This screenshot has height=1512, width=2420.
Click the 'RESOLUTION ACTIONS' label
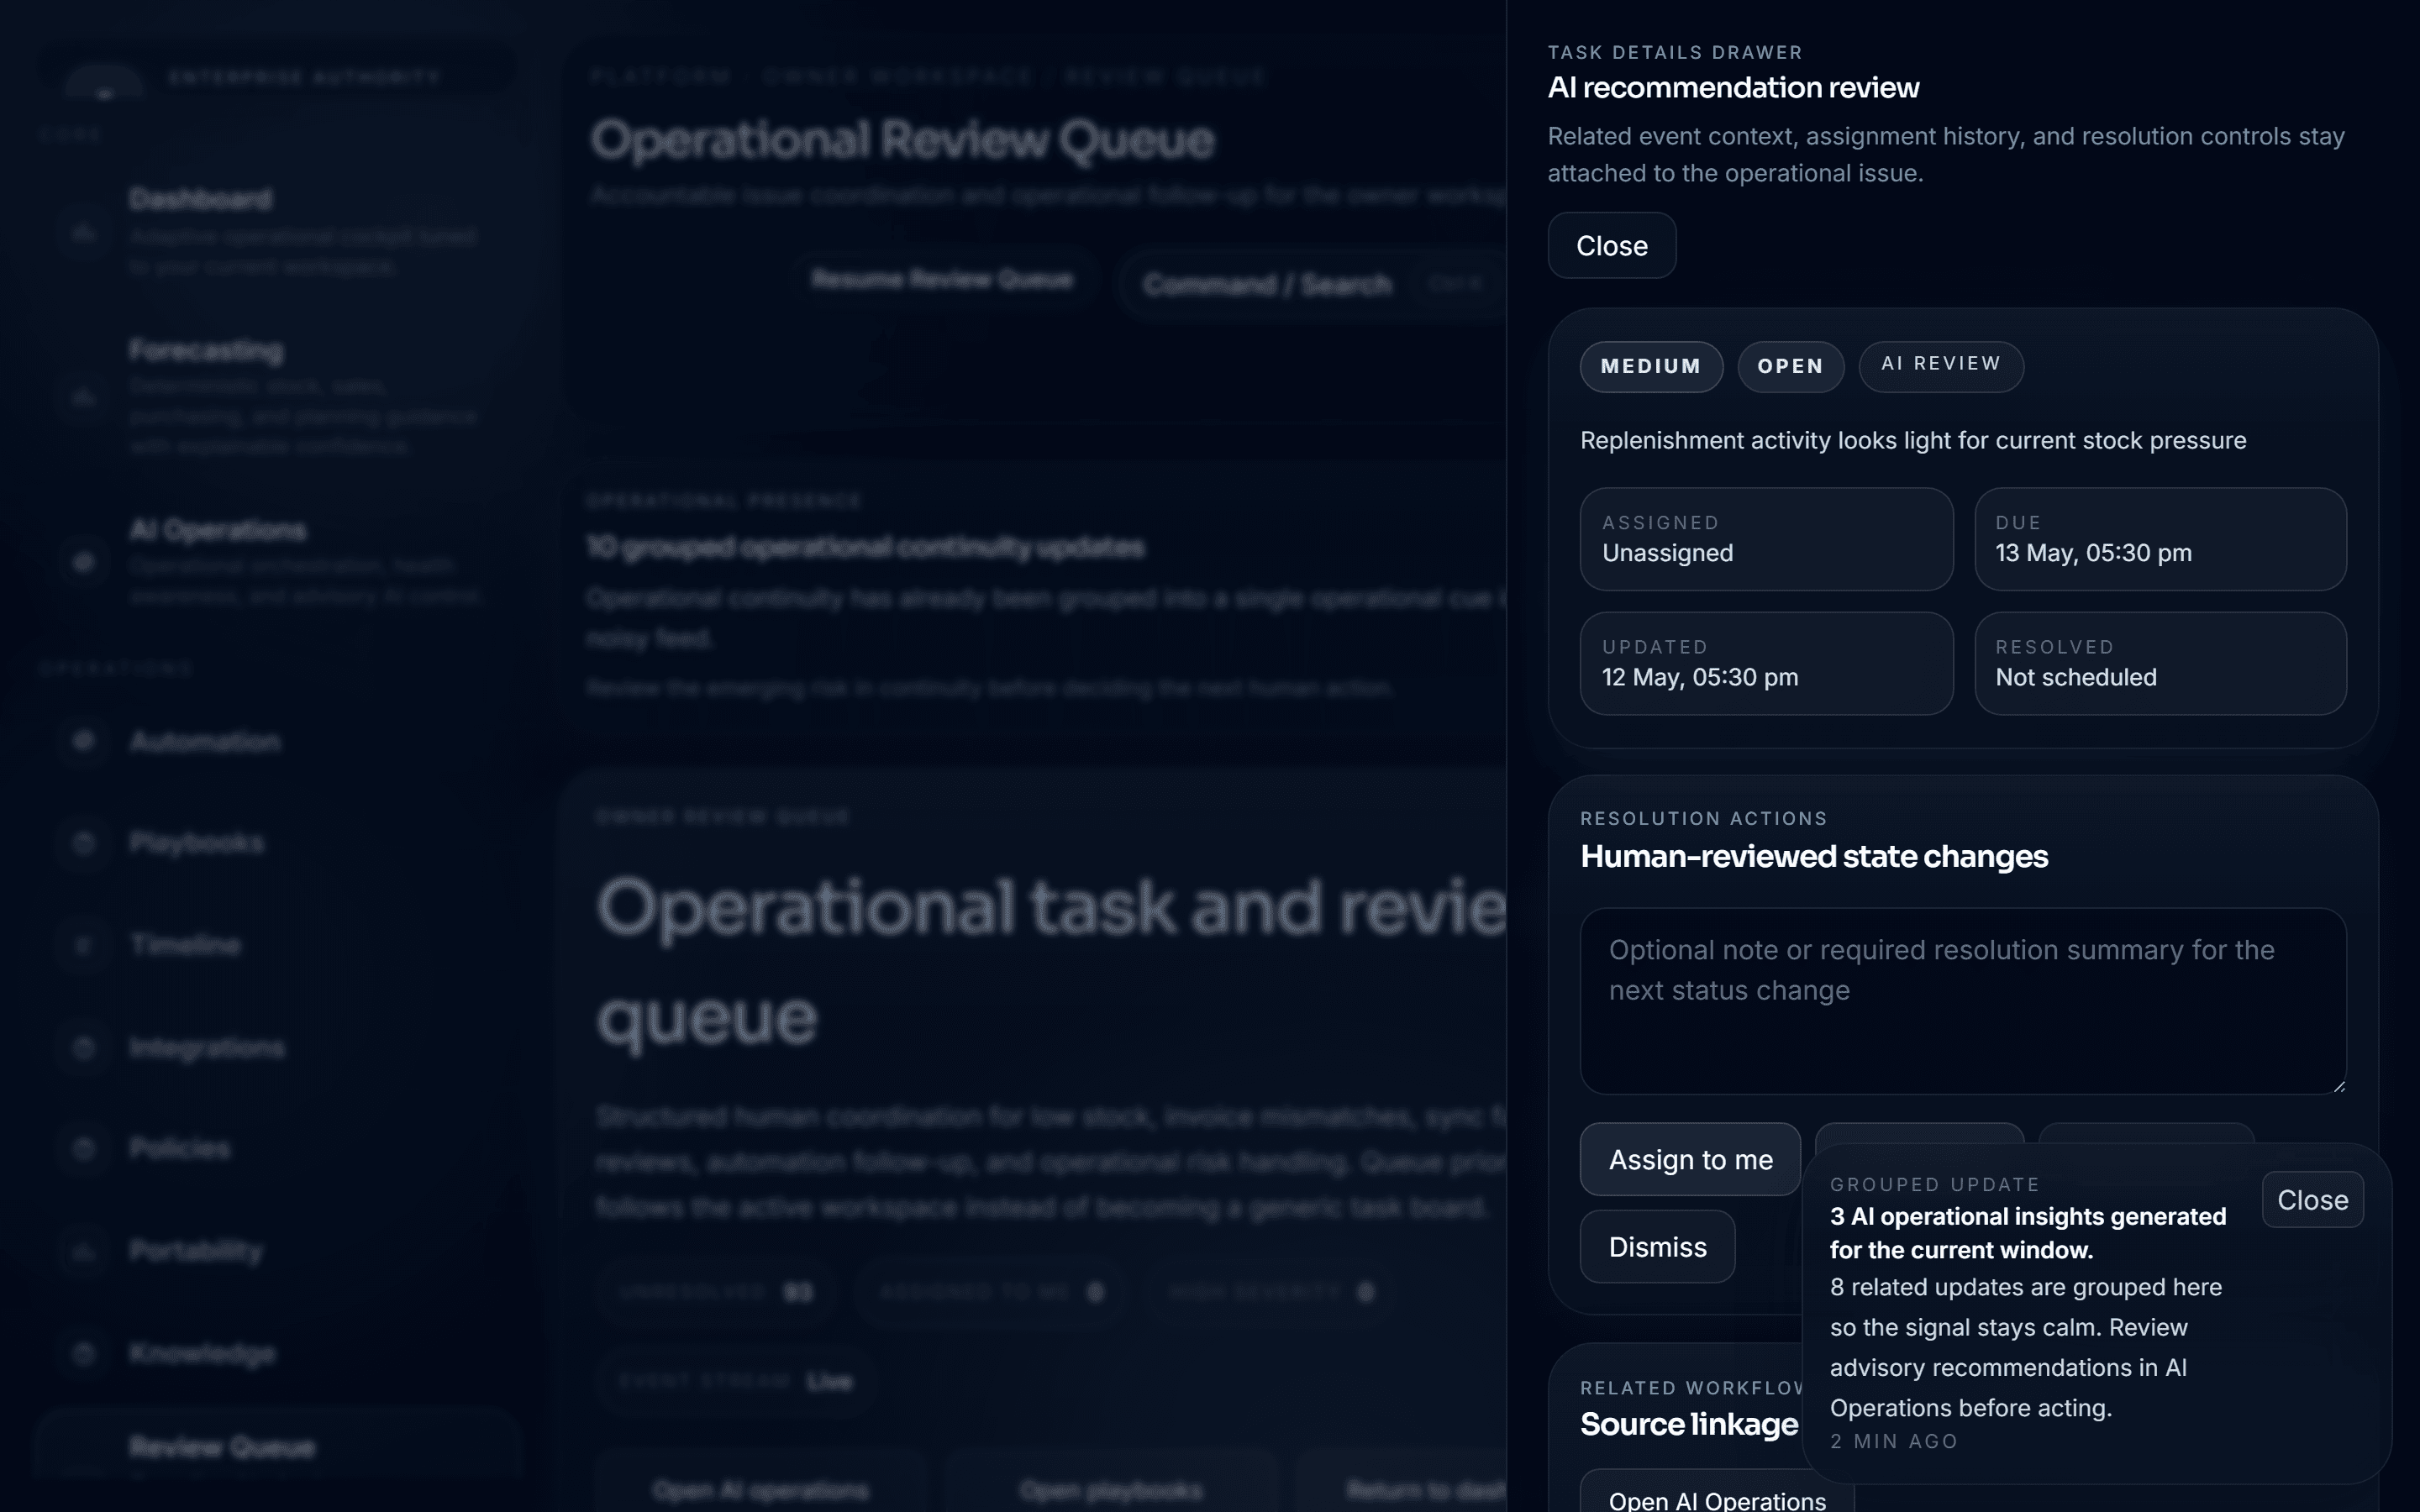(1703, 818)
